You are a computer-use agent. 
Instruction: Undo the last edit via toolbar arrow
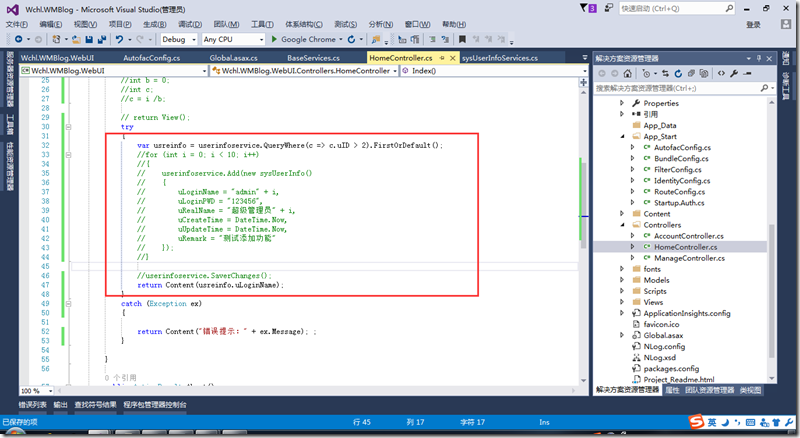[119, 39]
